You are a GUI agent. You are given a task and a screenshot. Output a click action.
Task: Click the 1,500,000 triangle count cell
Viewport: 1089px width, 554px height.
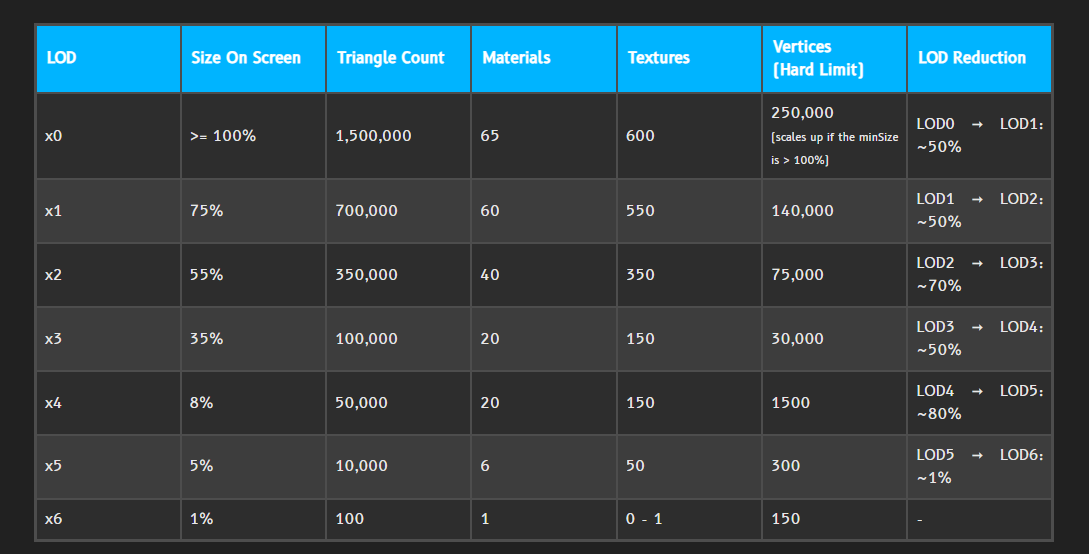[373, 136]
